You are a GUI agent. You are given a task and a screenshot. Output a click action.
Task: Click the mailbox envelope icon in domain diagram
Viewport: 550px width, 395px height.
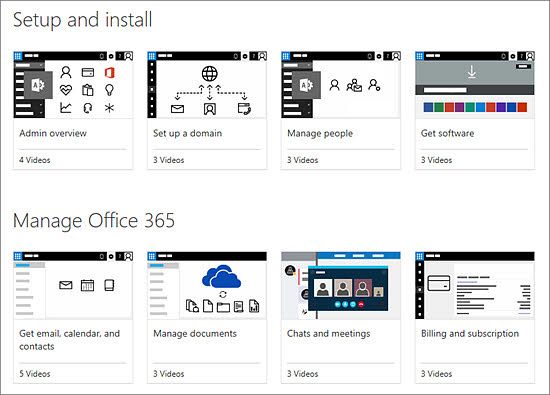pyautogui.click(x=177, y=109)
